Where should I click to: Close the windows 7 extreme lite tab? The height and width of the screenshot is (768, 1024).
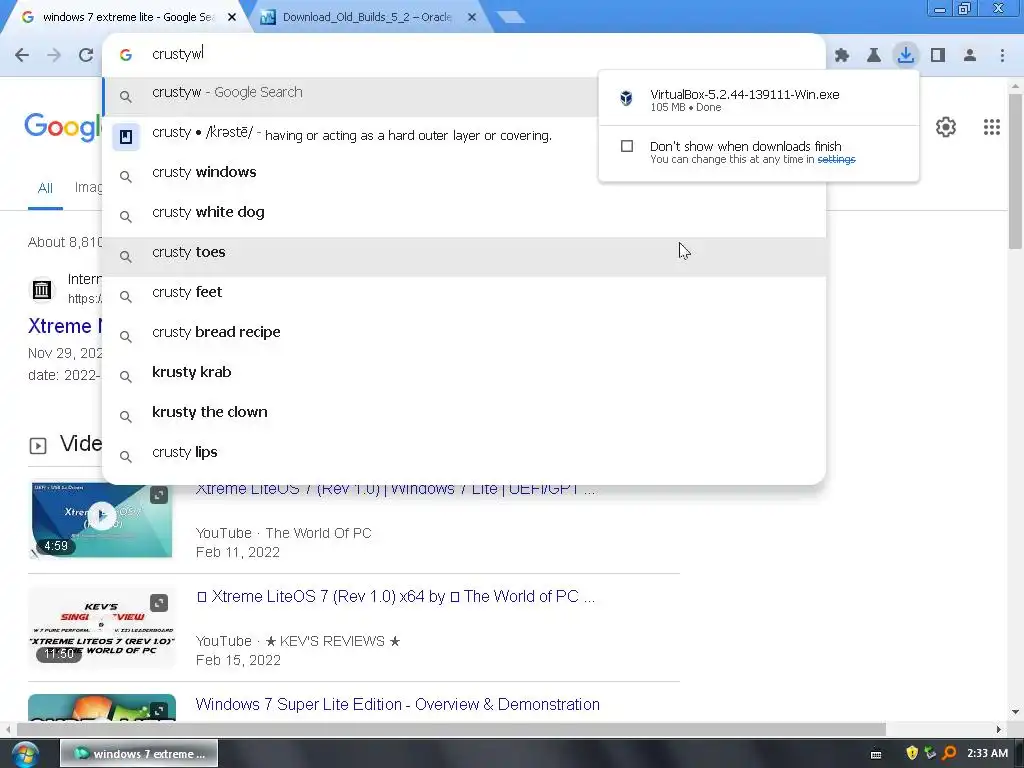(232, 17)
